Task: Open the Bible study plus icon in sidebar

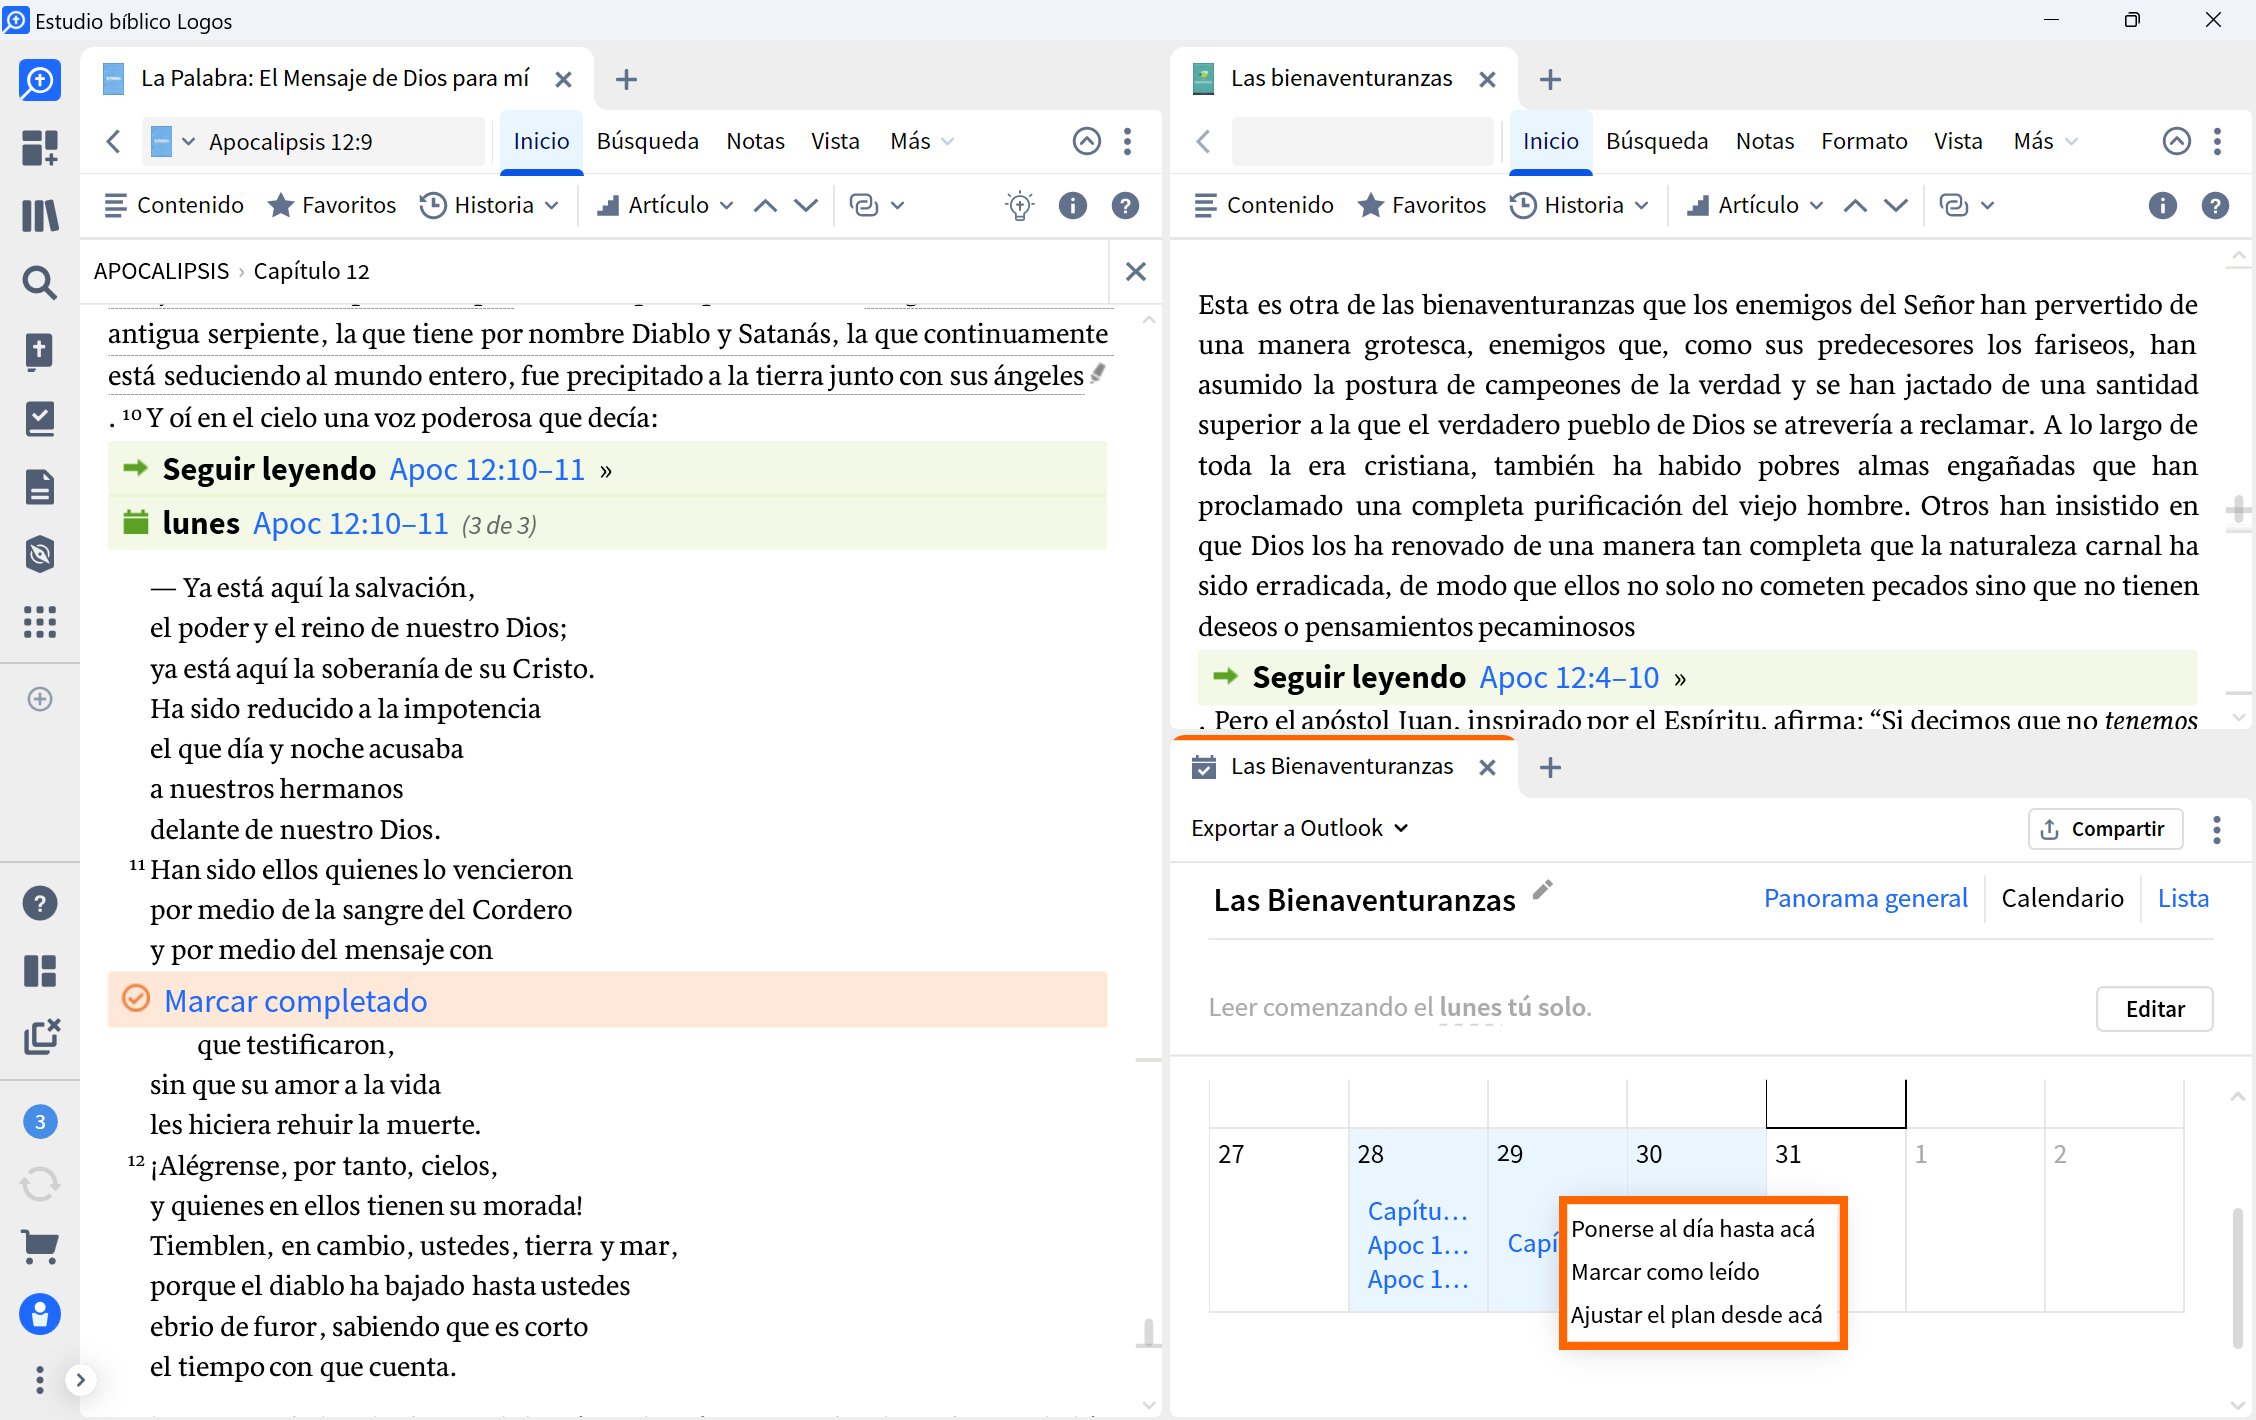Action: tap(40, 351)
